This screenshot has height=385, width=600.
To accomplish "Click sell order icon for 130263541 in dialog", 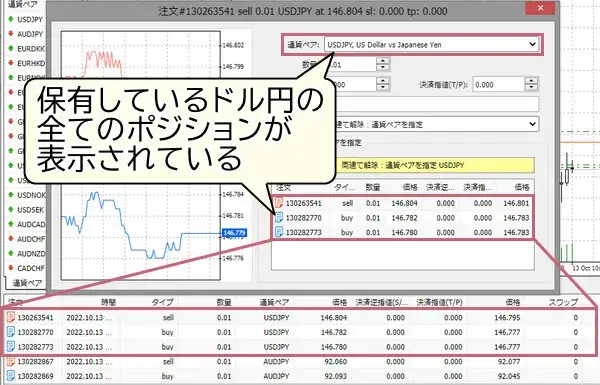I will pos(279,203).
